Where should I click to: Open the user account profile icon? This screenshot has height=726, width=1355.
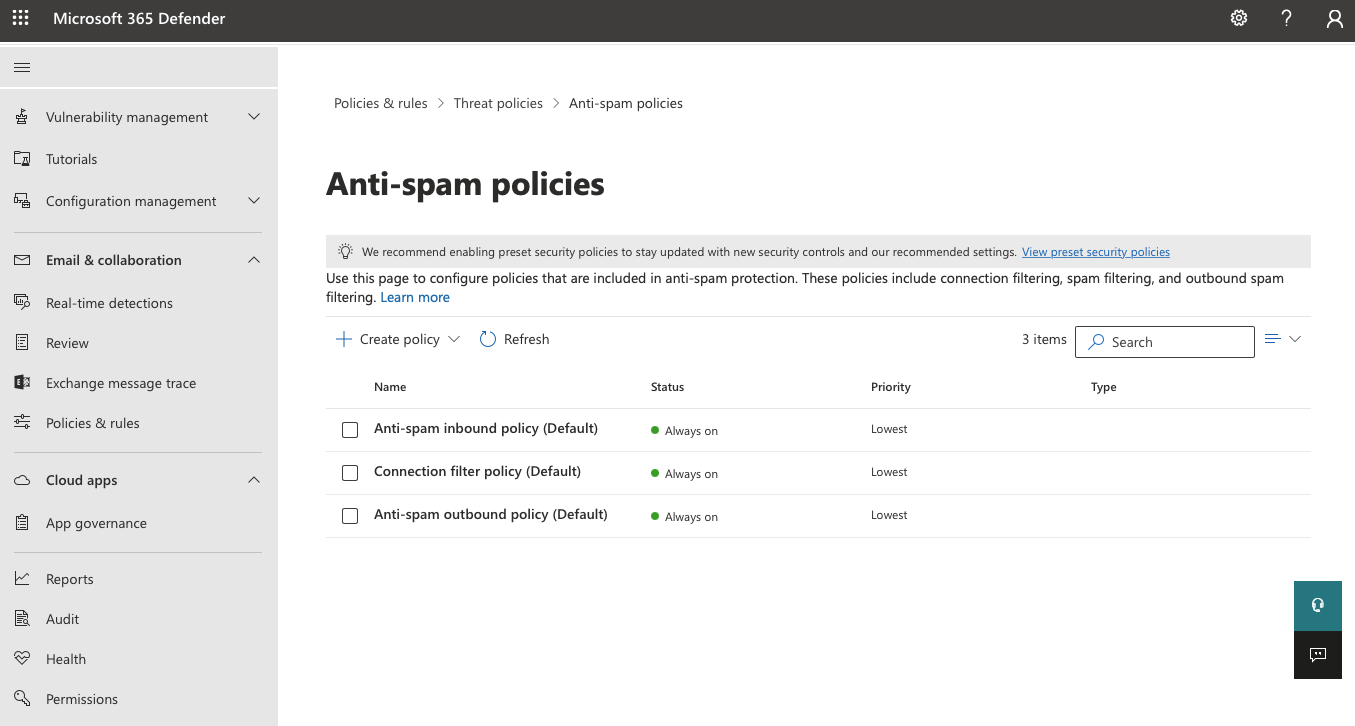(x=1334, y=18)
